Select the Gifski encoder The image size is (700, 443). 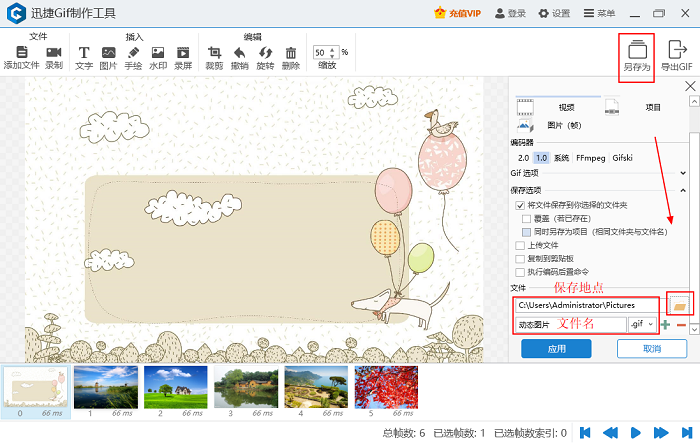pos(622,158)
